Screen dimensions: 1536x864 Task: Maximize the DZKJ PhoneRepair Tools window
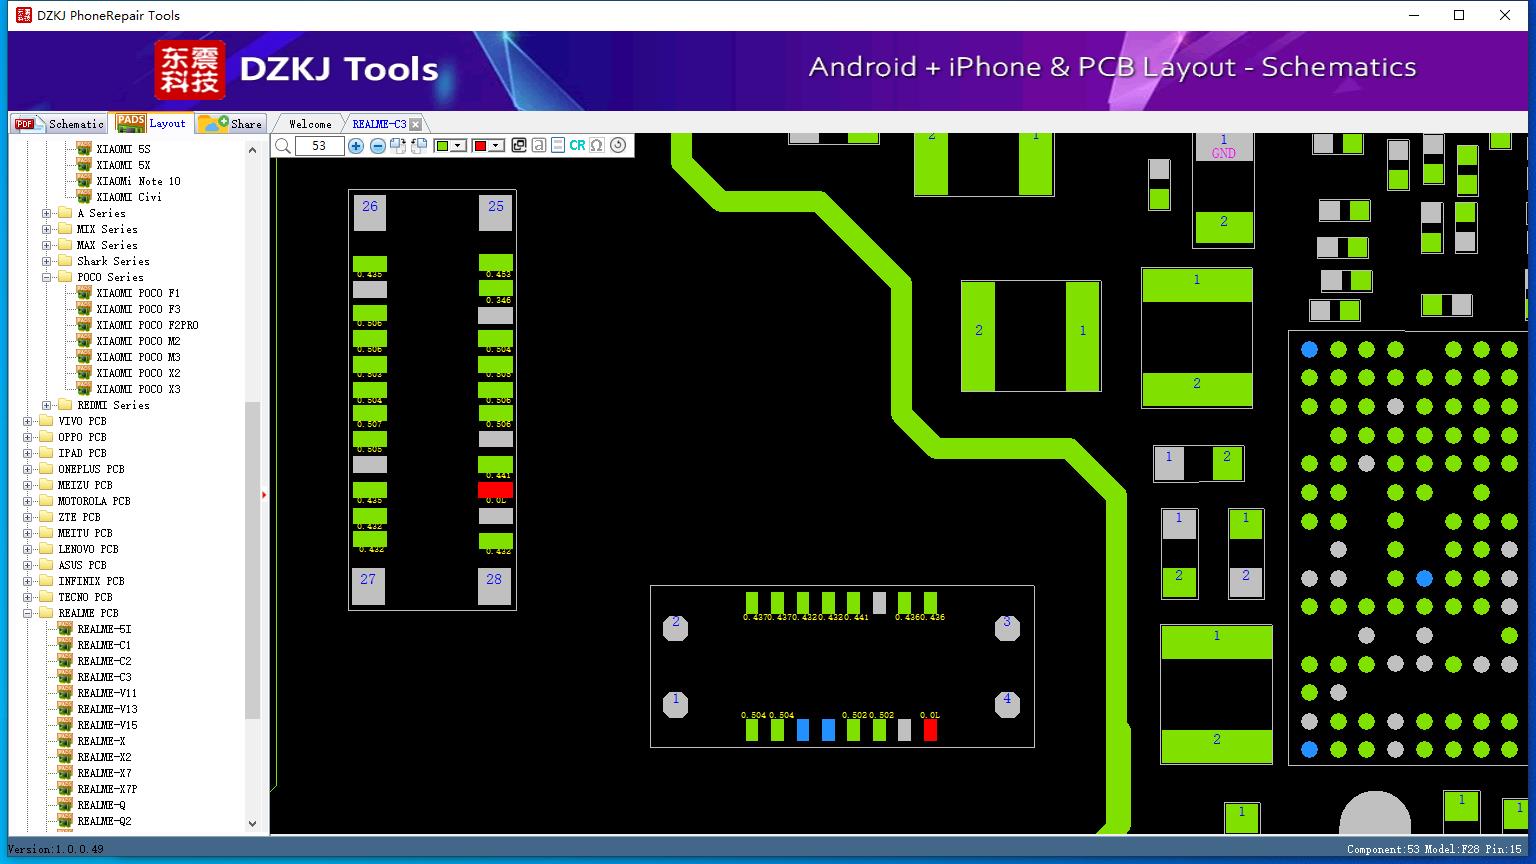point(1459,15)
